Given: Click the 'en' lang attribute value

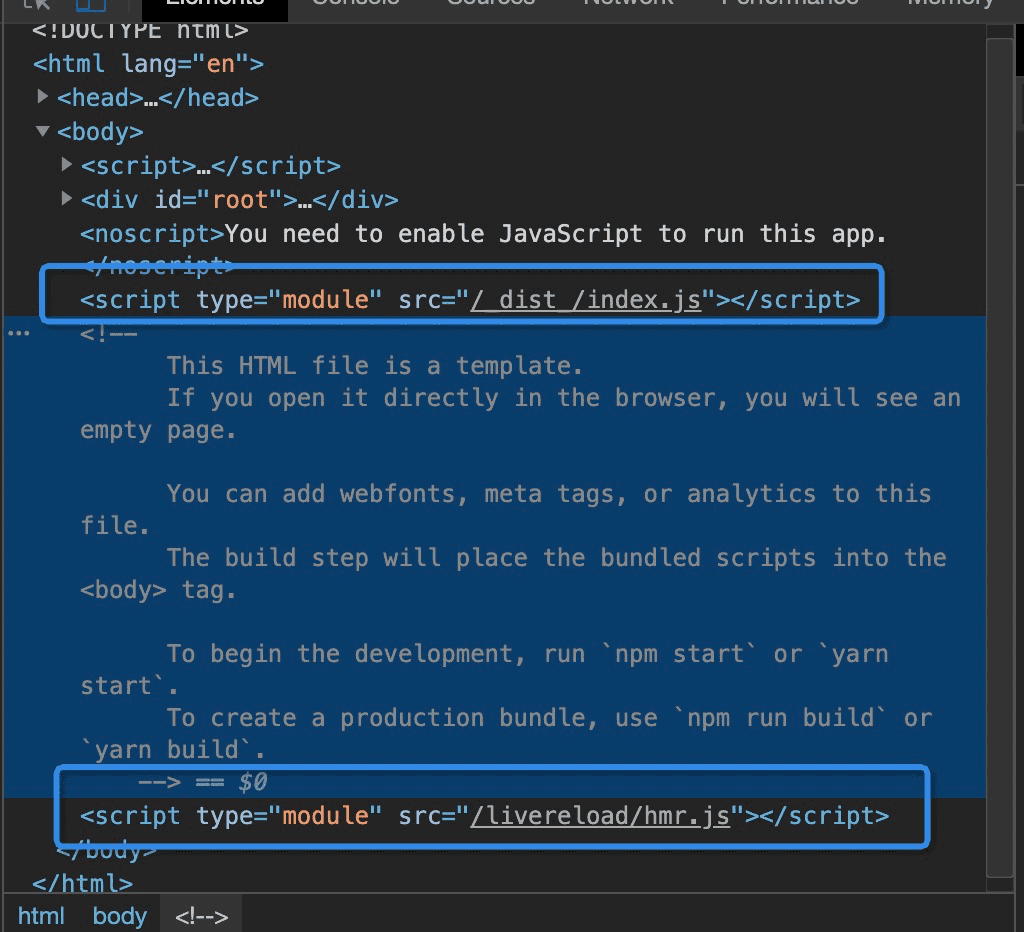Looking at the screenshot, I should point(220,64).
